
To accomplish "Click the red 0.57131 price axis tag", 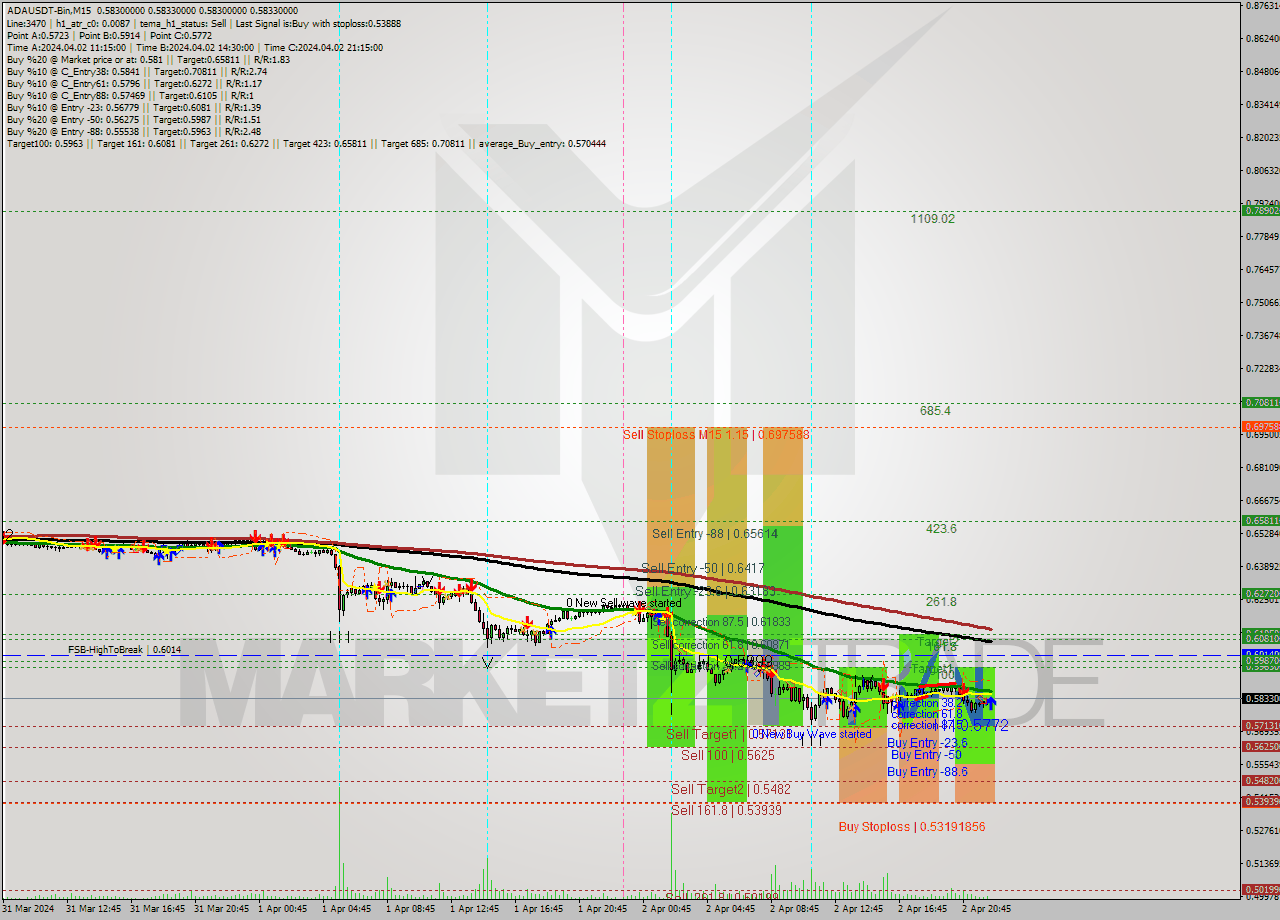I will [x=1260, y=726].
